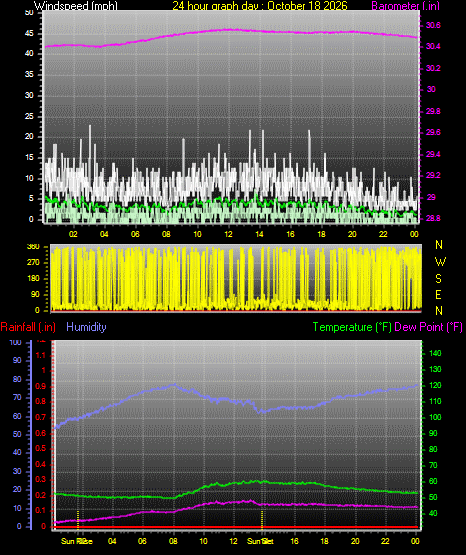Screen dimensions: 466x555
Task: Click hour 20 on lower graph axis
Action: coord(355,541)
